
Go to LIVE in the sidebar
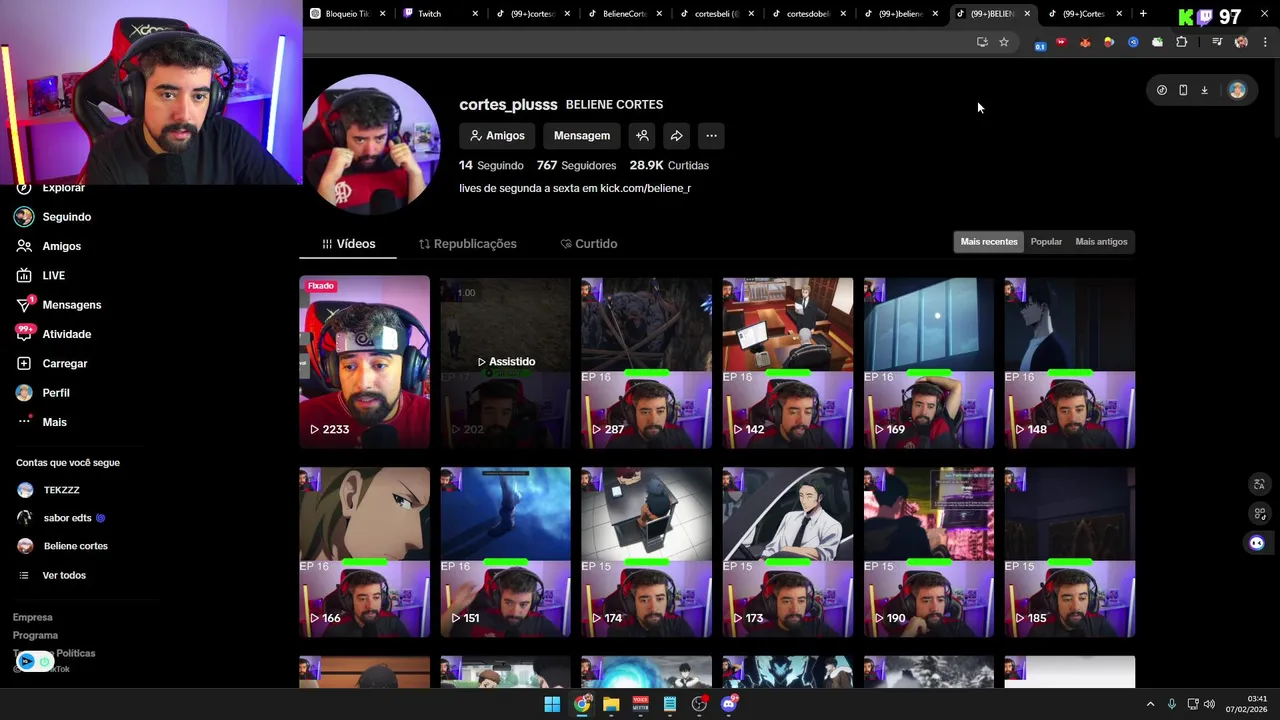click(53, 275)
